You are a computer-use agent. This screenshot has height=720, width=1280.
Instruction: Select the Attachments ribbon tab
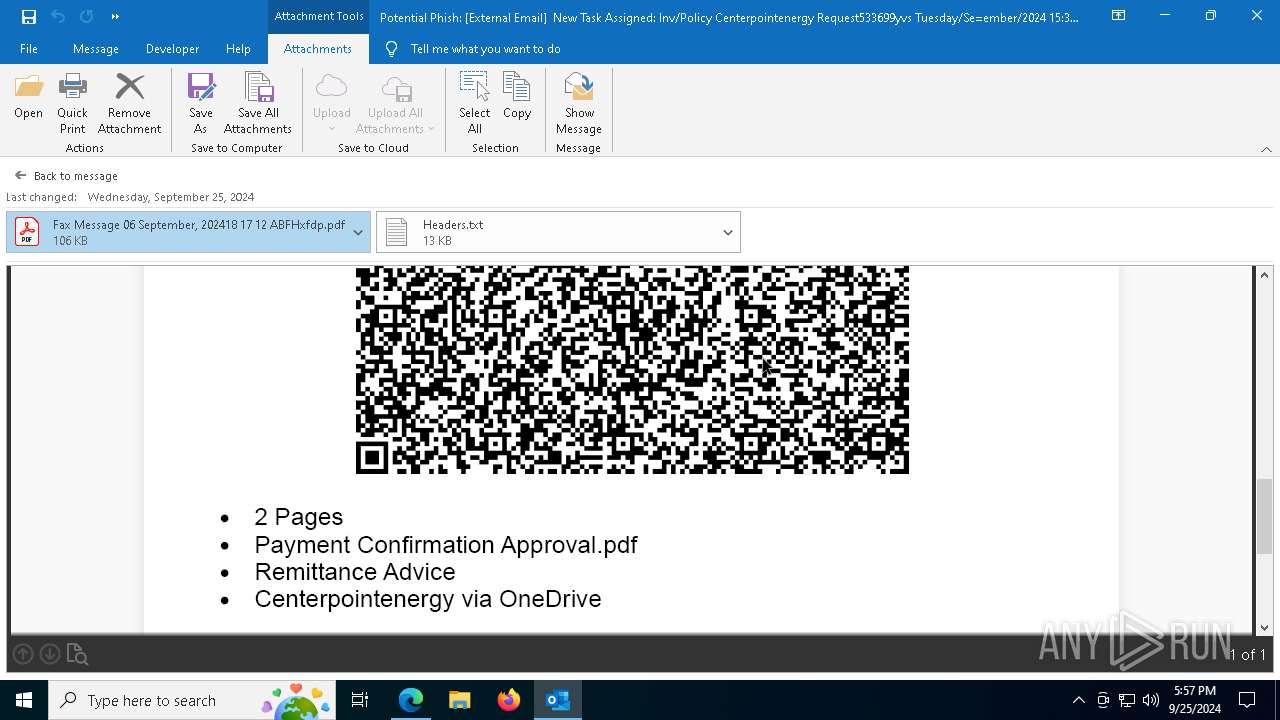point(317,48)
